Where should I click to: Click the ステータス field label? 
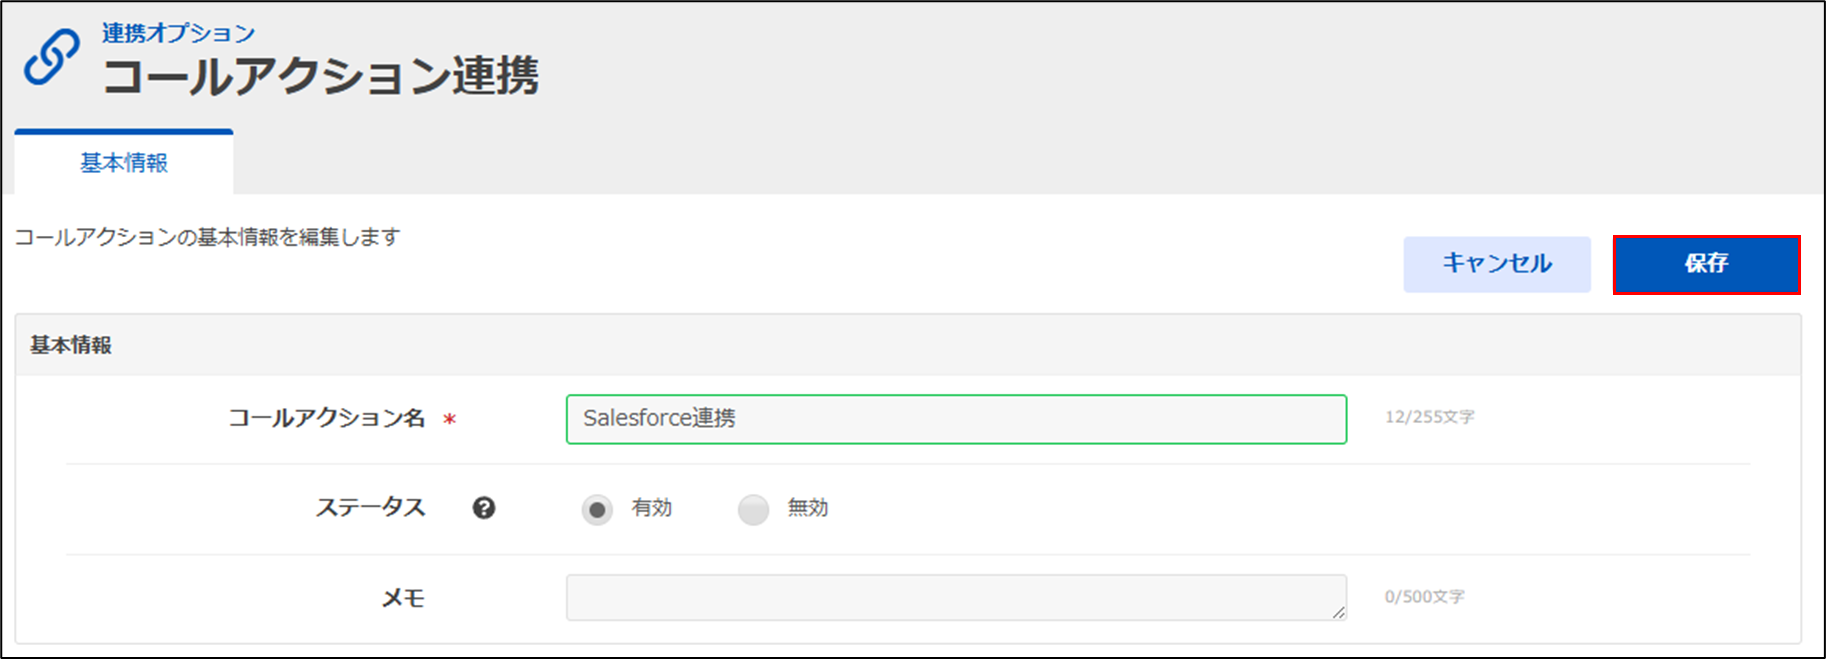[370, 508]
